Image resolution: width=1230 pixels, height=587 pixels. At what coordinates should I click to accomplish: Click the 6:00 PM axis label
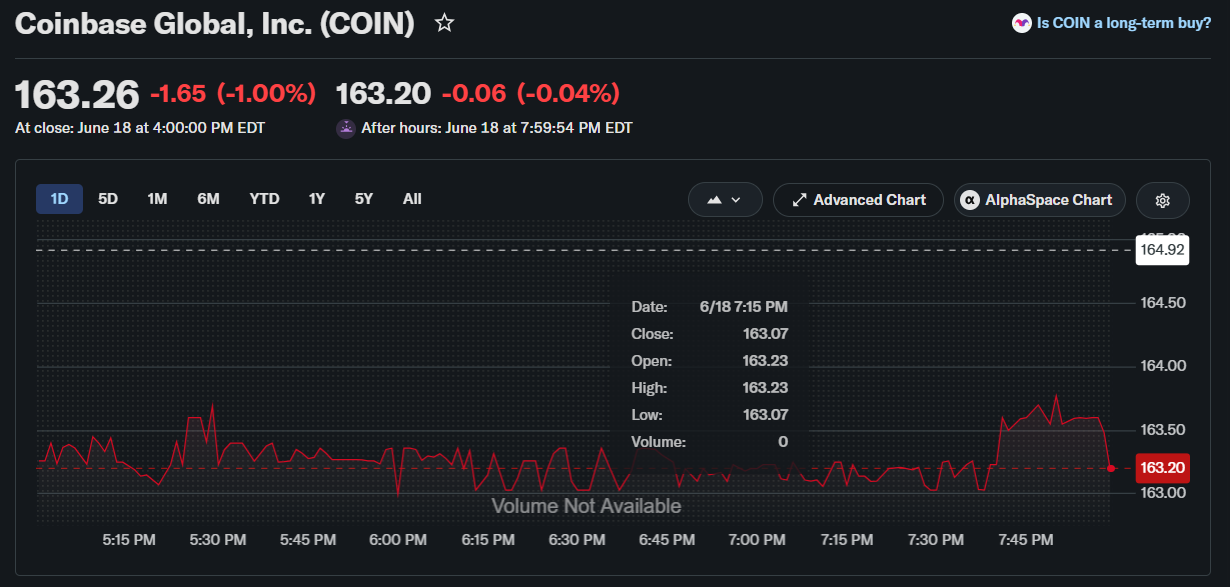click(x=398, y=540)
